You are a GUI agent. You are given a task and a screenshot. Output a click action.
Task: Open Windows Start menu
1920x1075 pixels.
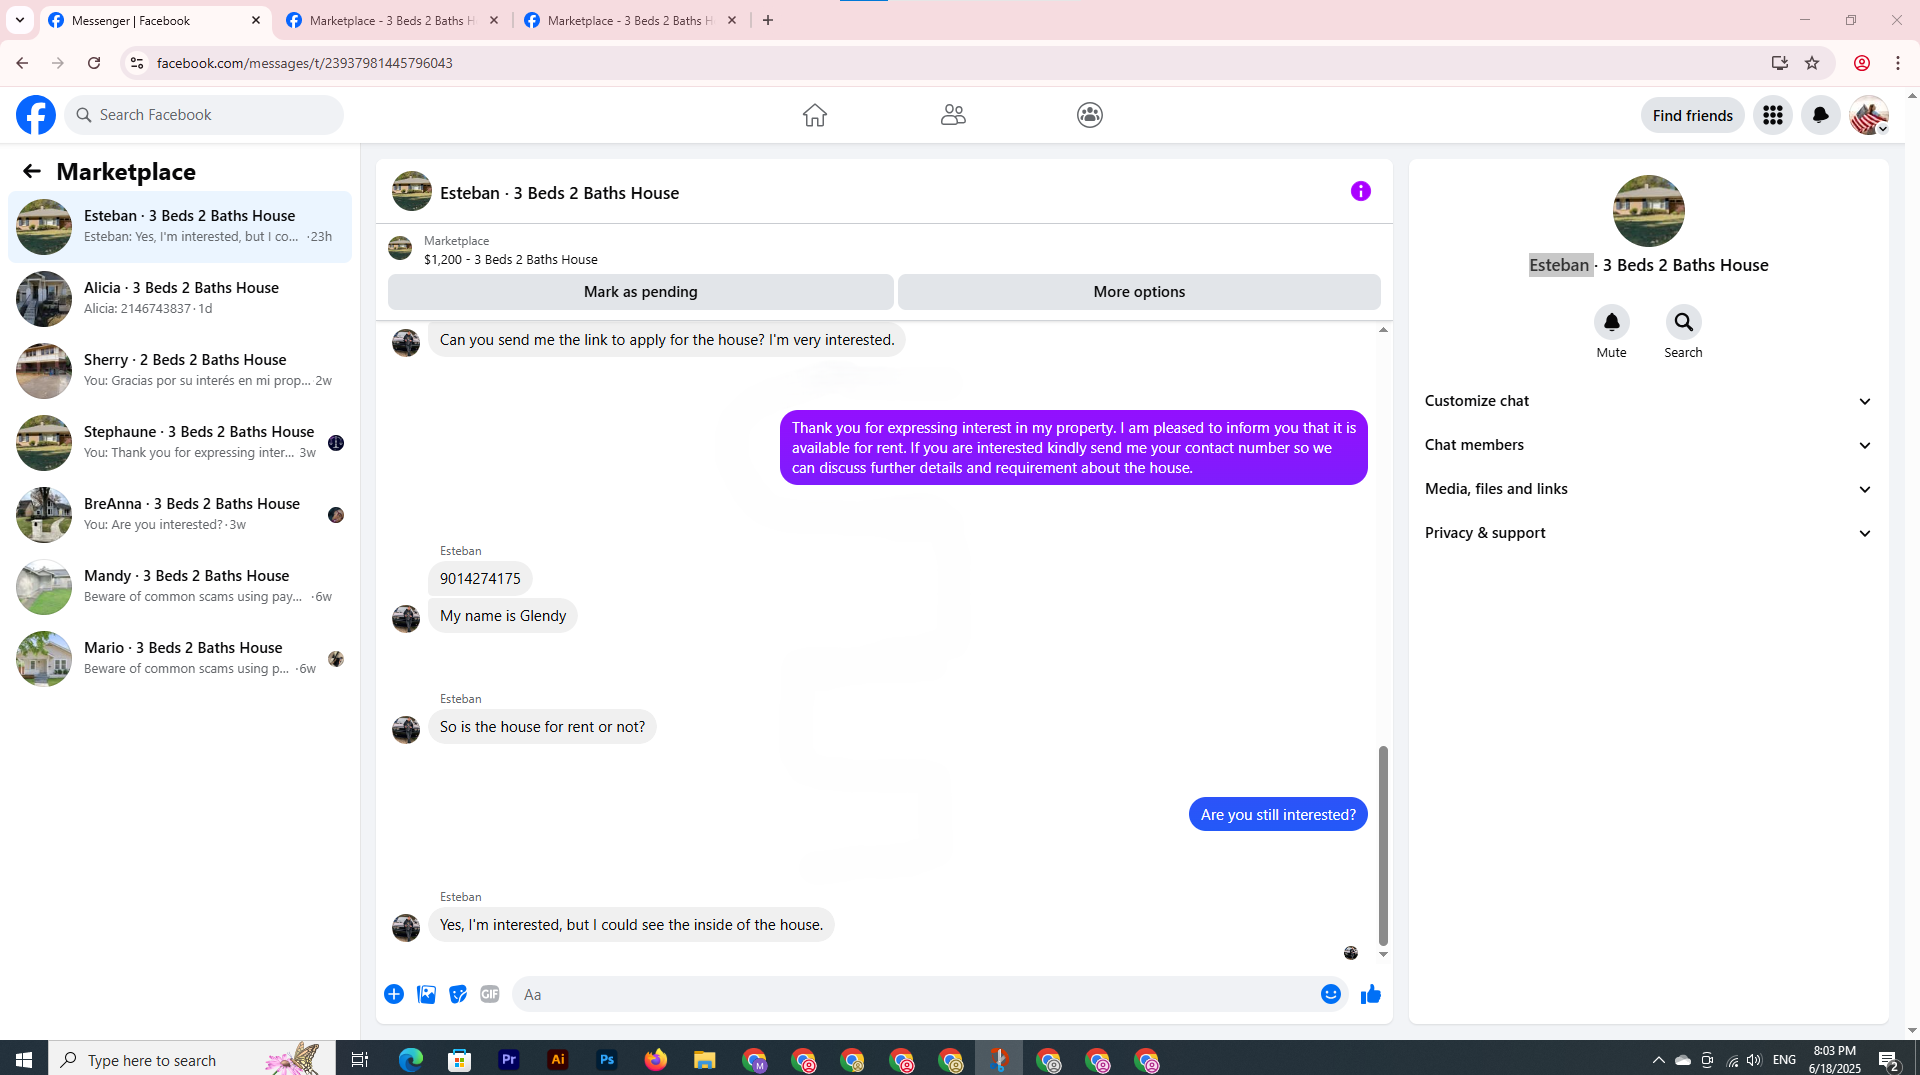24,1059
